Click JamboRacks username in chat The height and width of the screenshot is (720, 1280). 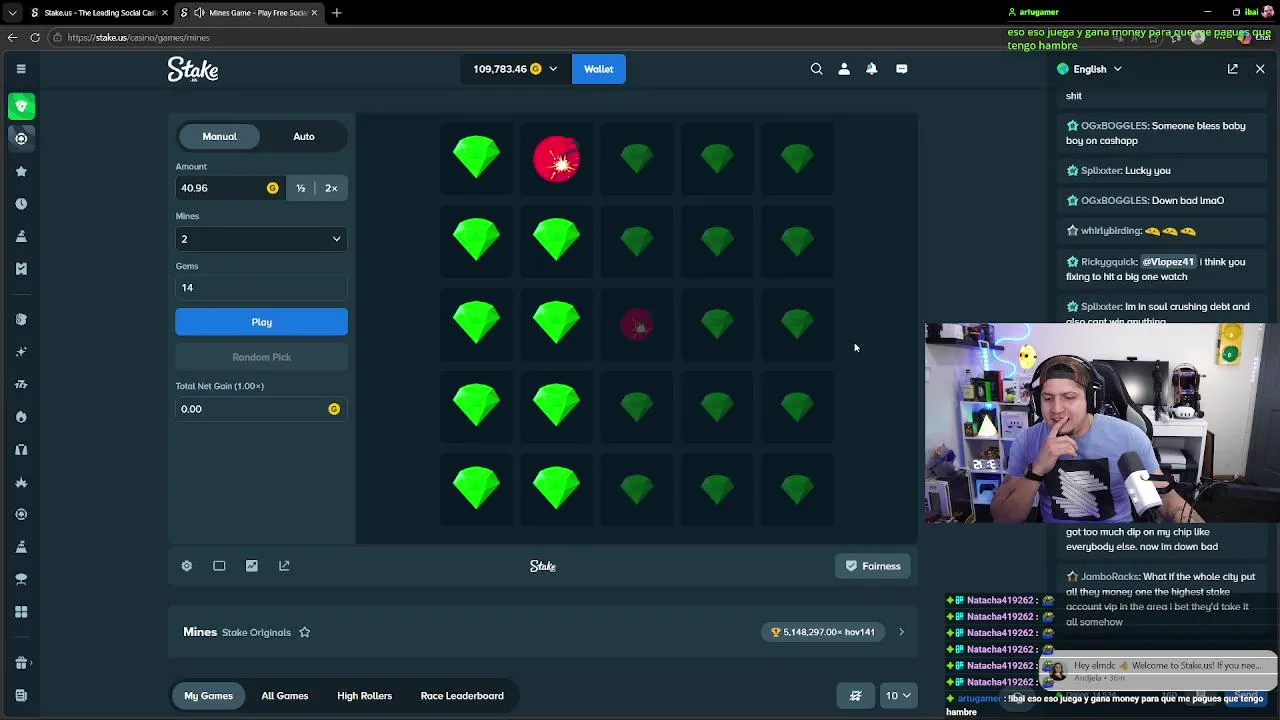pyautogui.click(x=1110, y=577)
